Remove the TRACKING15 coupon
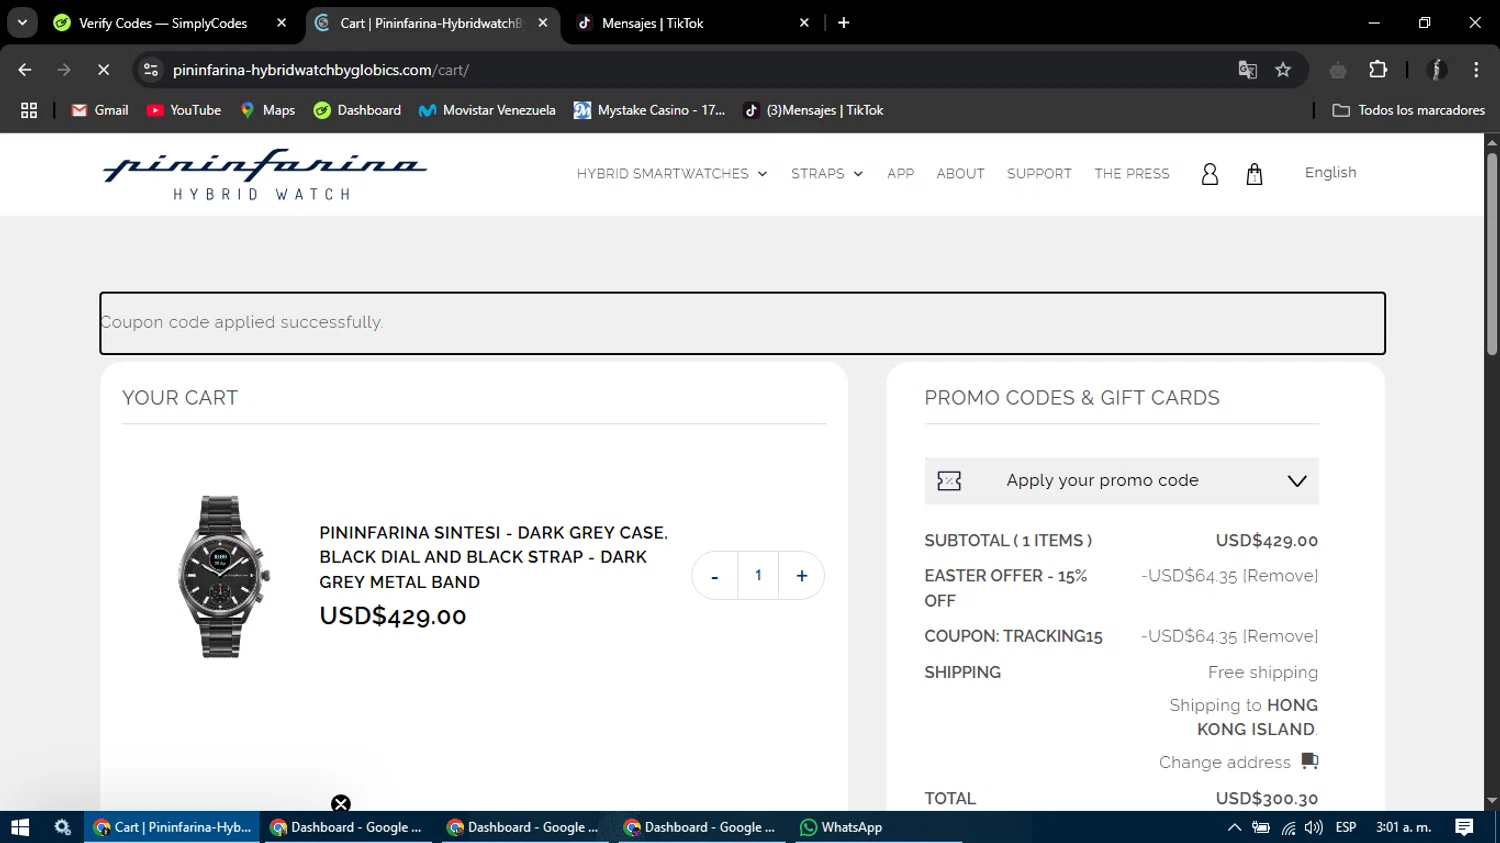The width and height of the screenshot is (1500, 843). pos(1280,637)
